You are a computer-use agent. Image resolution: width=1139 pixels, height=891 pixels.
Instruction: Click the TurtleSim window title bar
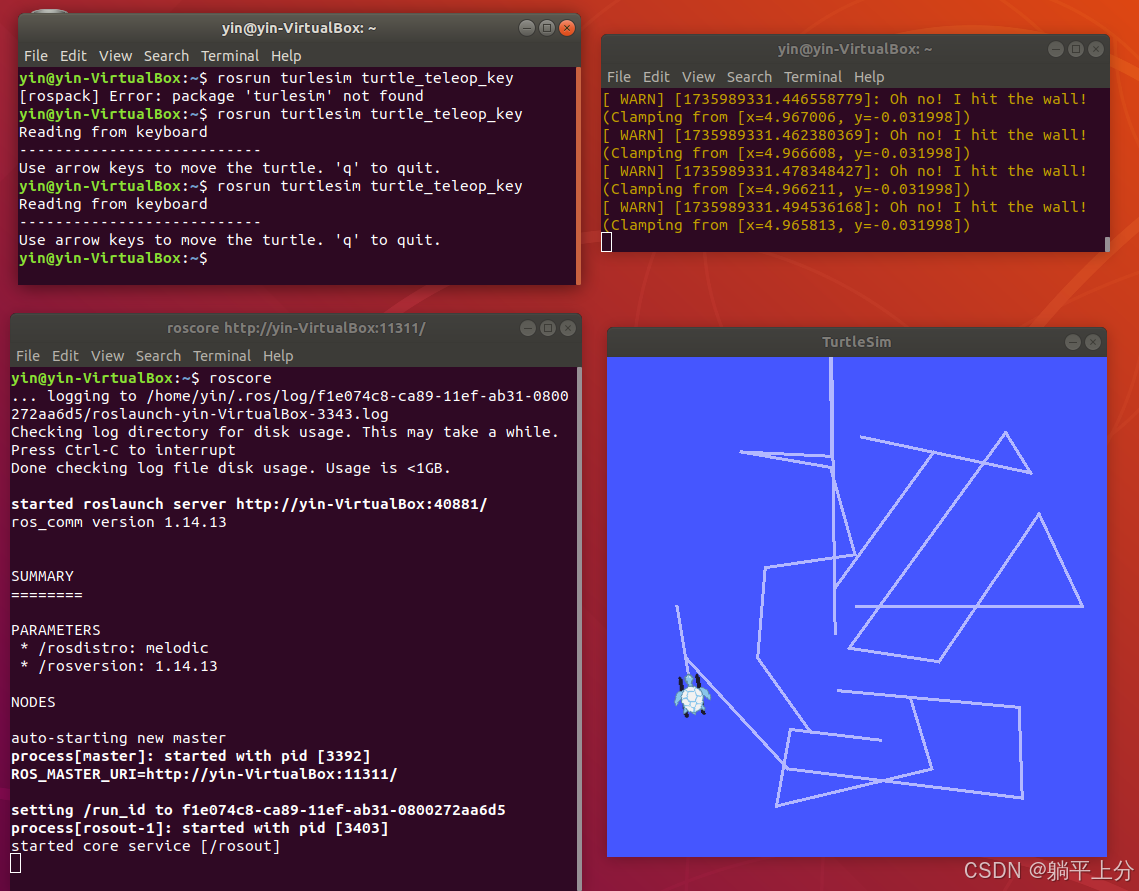pyautogui.click(x=856, y=342)
